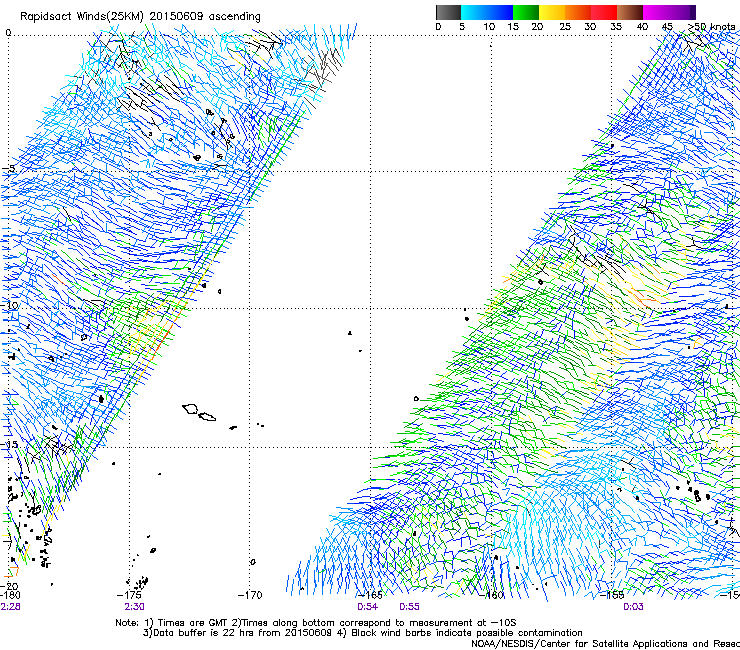Click the brown 35–40 knots legend segment
Viewport: 740px width, 650px height.
630,12
